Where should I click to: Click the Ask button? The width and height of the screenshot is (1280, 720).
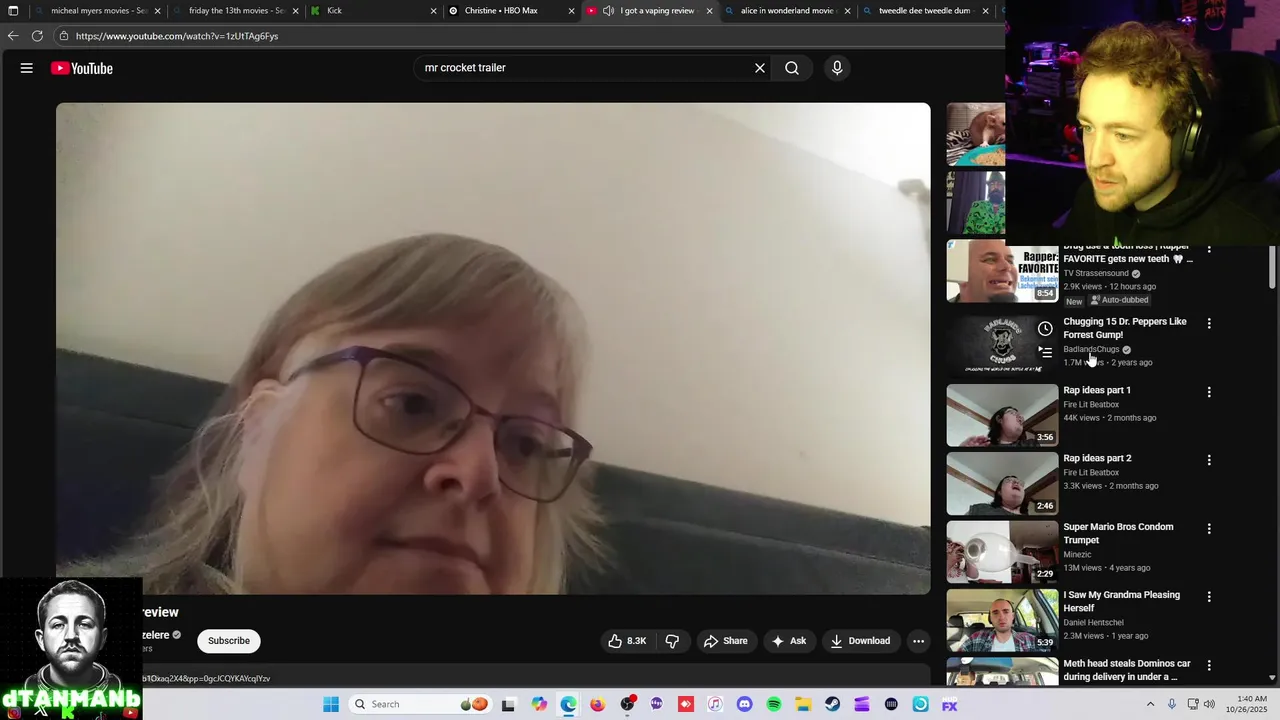tap(788, 641)
